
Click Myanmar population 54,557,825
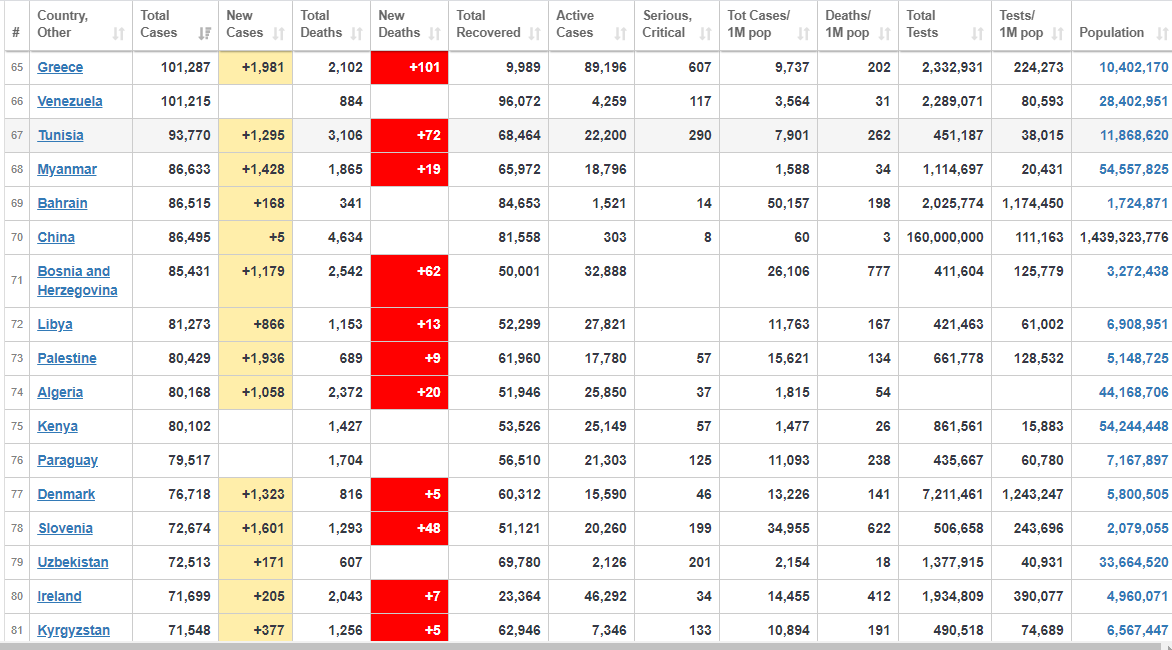pos(1133,170)
